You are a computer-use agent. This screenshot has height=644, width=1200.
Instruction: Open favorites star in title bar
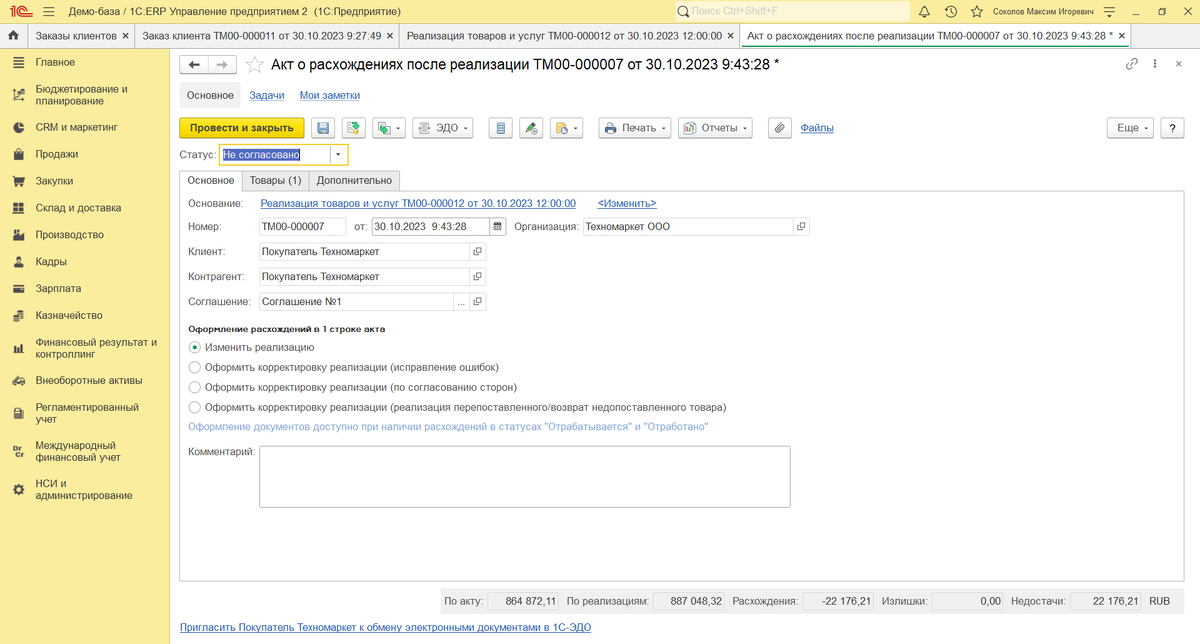click(x=977, y=11)
